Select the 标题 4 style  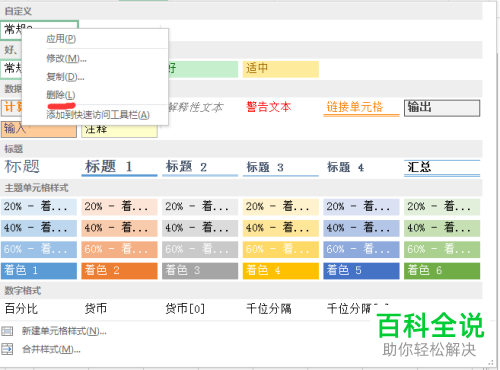click(x=361, y=167)
